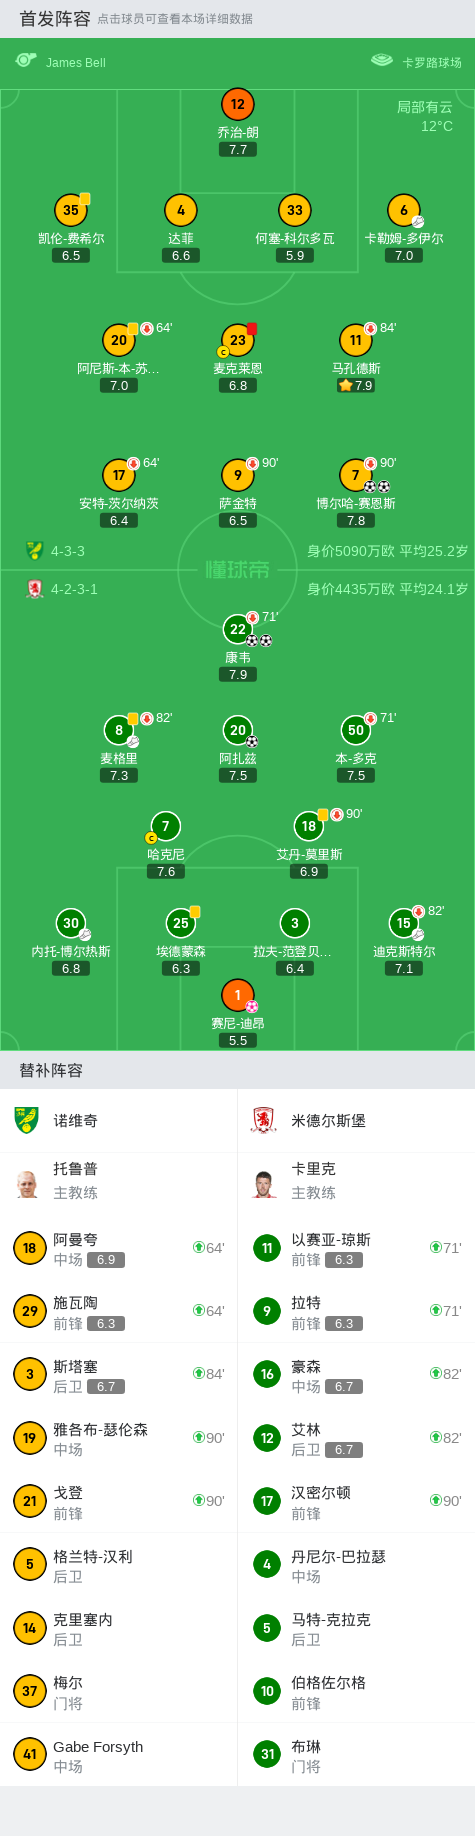Open substitute 布琳 goalkeeper number 31
Image resolution: width=475 pixels, height=1836 pixels.
click(x=356, y=1754)
